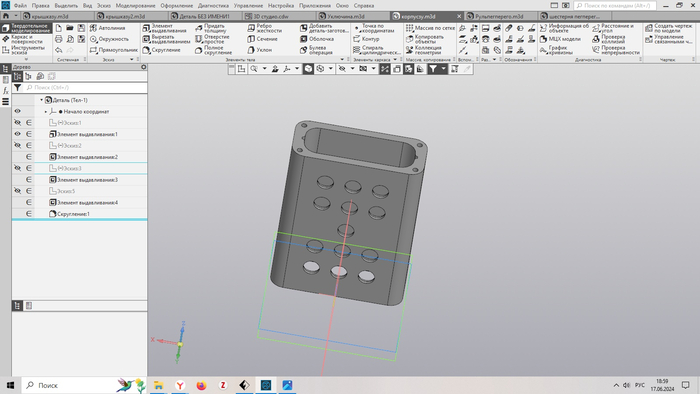Open the Диагностика menu

(213, 6)
